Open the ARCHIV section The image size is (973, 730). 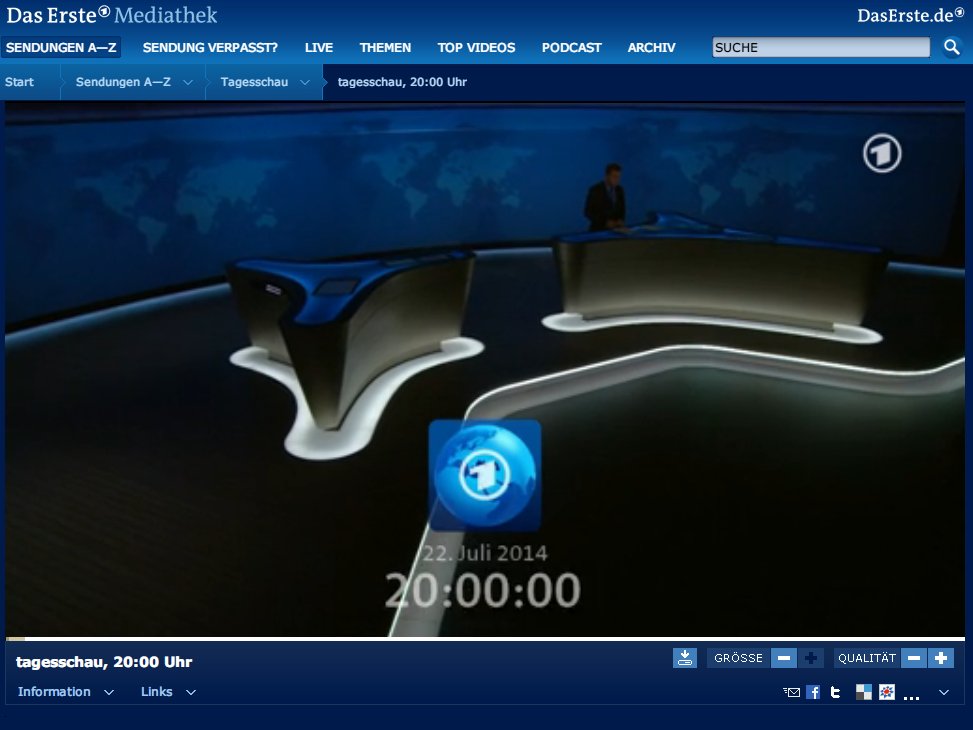[x=652, y=47]
